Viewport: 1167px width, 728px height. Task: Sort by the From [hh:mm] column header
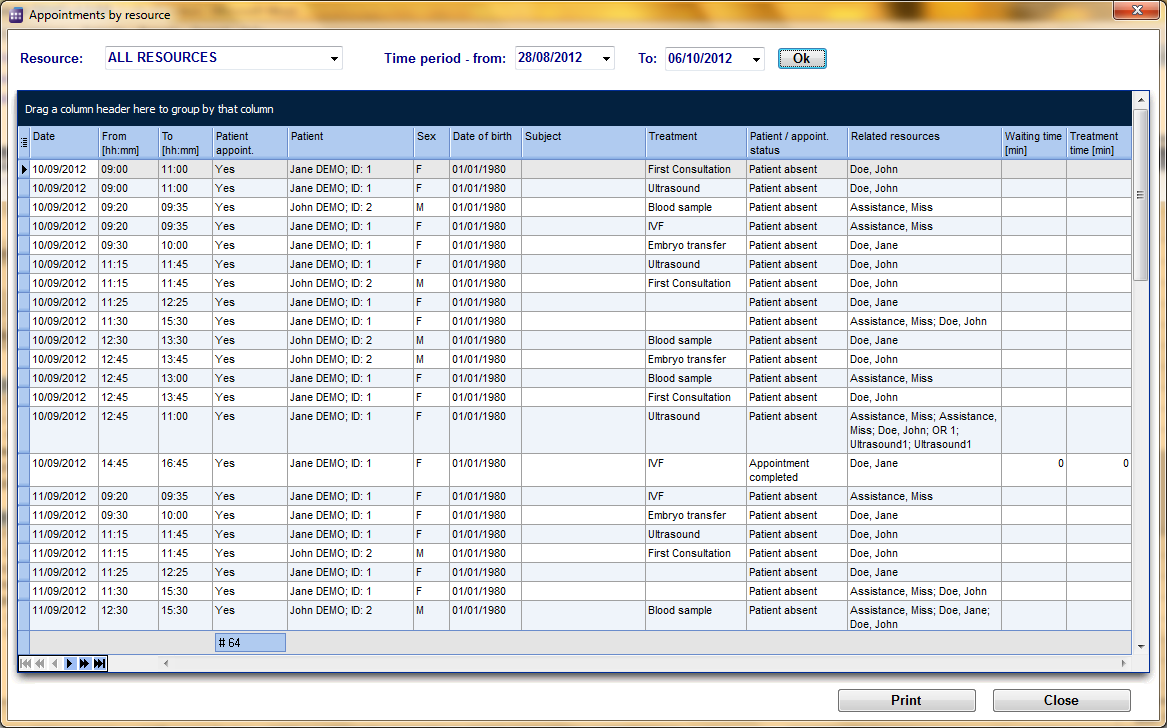128,142
